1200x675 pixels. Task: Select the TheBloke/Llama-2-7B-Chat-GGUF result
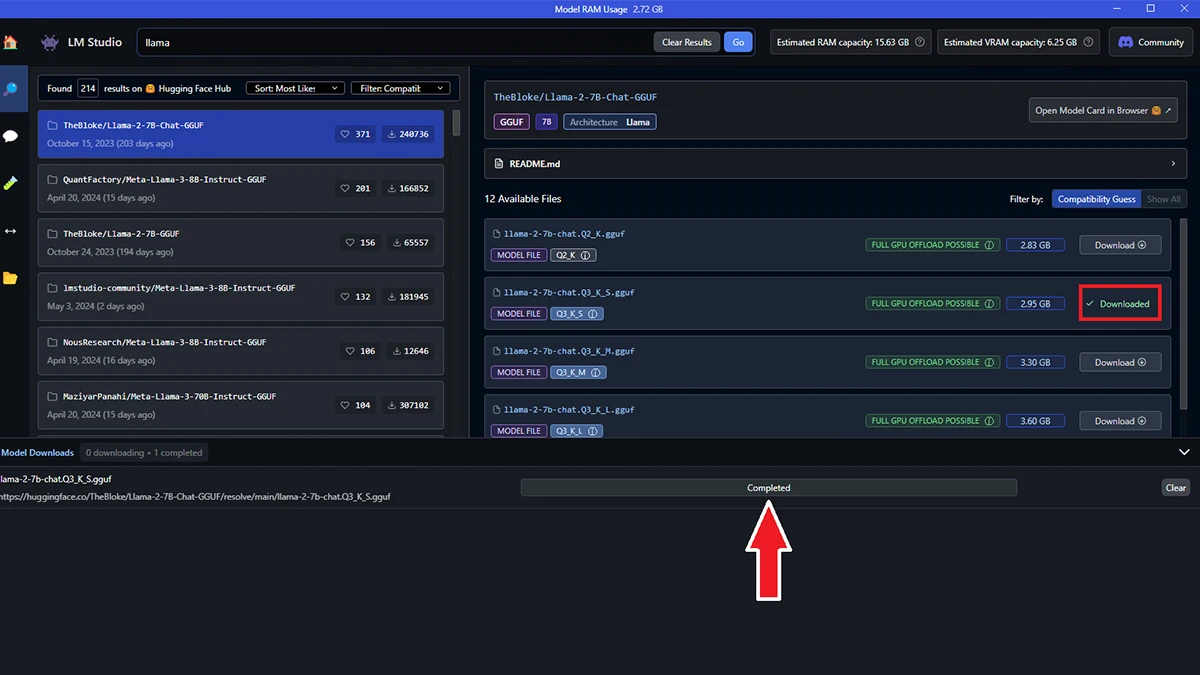[x=240, y=134]
